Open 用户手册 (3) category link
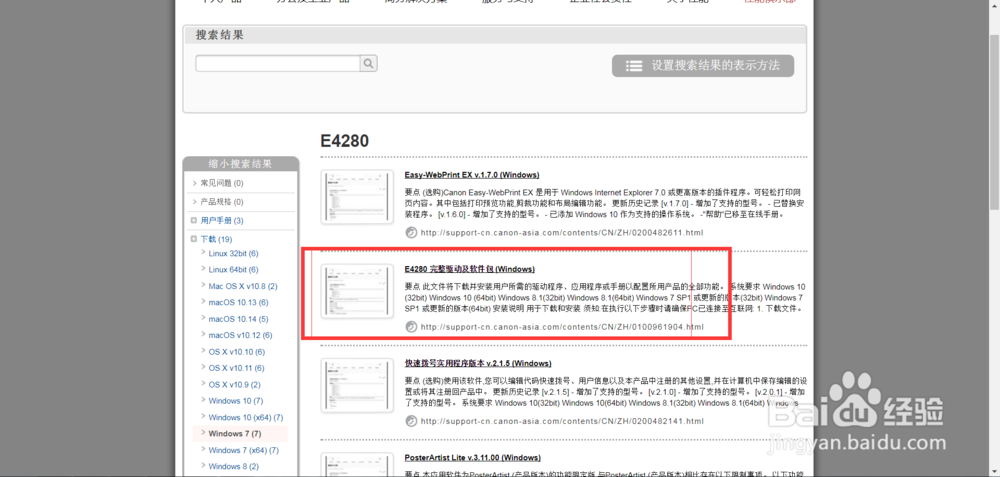The height and width of the screenshot is (477, 1000). tap(222, 221)
